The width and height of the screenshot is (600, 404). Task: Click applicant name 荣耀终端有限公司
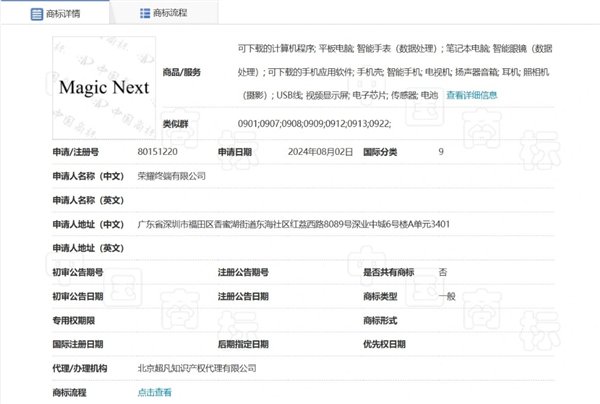pyautogui.click(x=171, y=175)
